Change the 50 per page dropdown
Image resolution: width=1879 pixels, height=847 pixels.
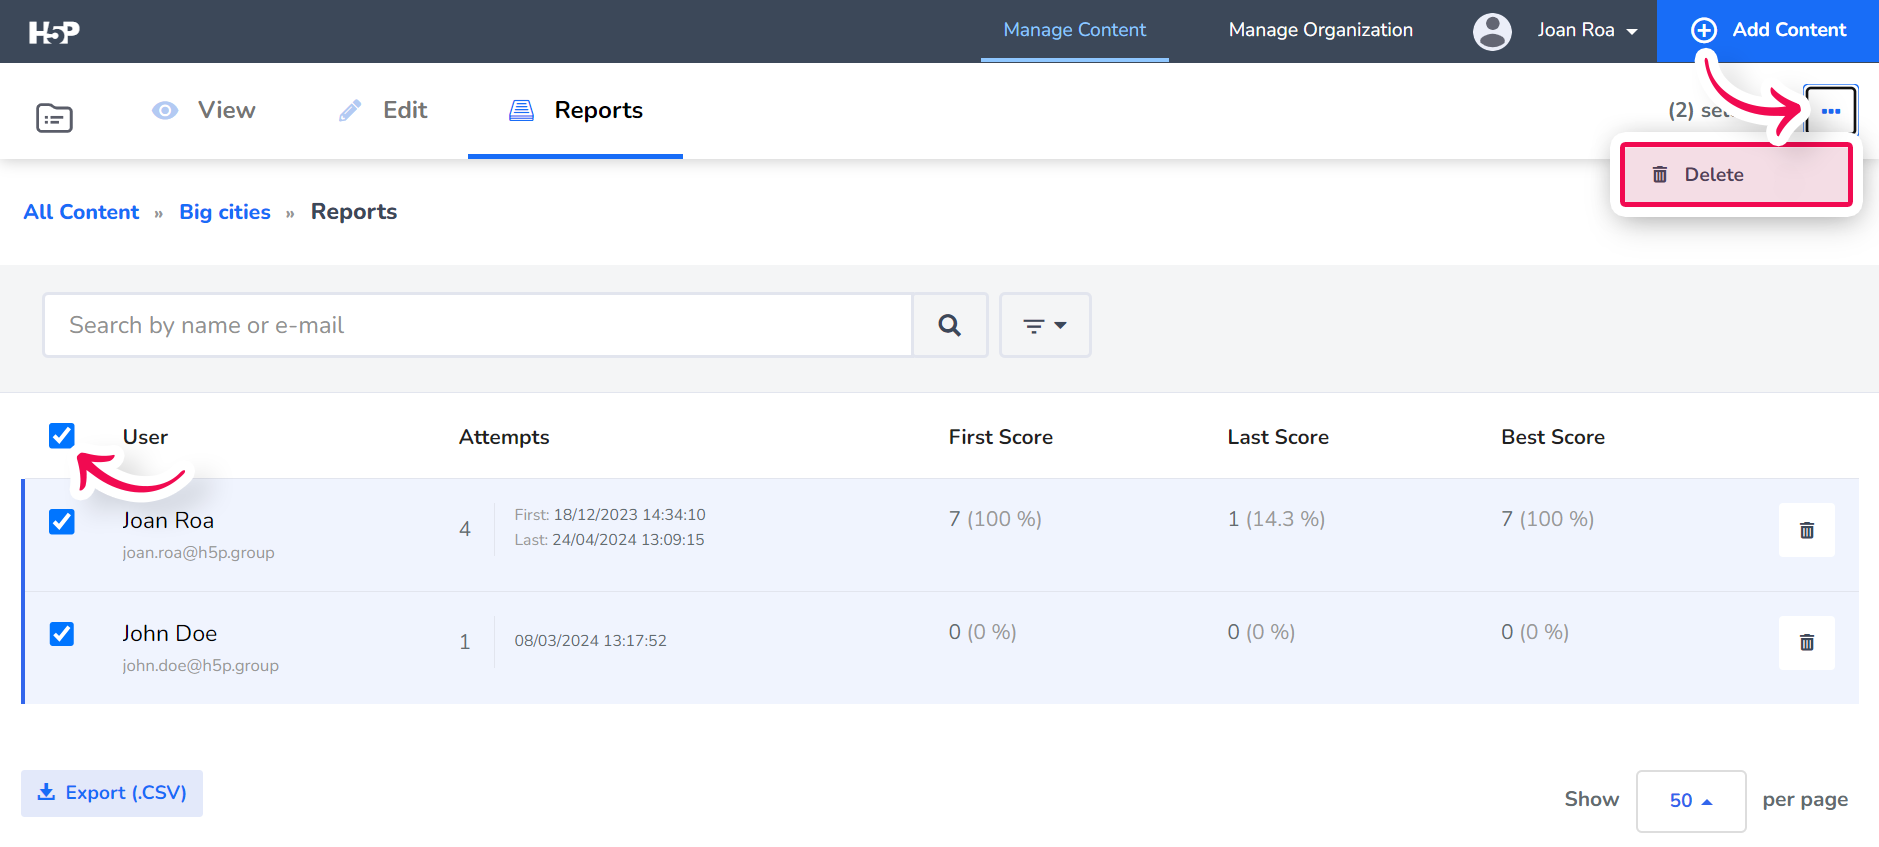(1691, 801)
